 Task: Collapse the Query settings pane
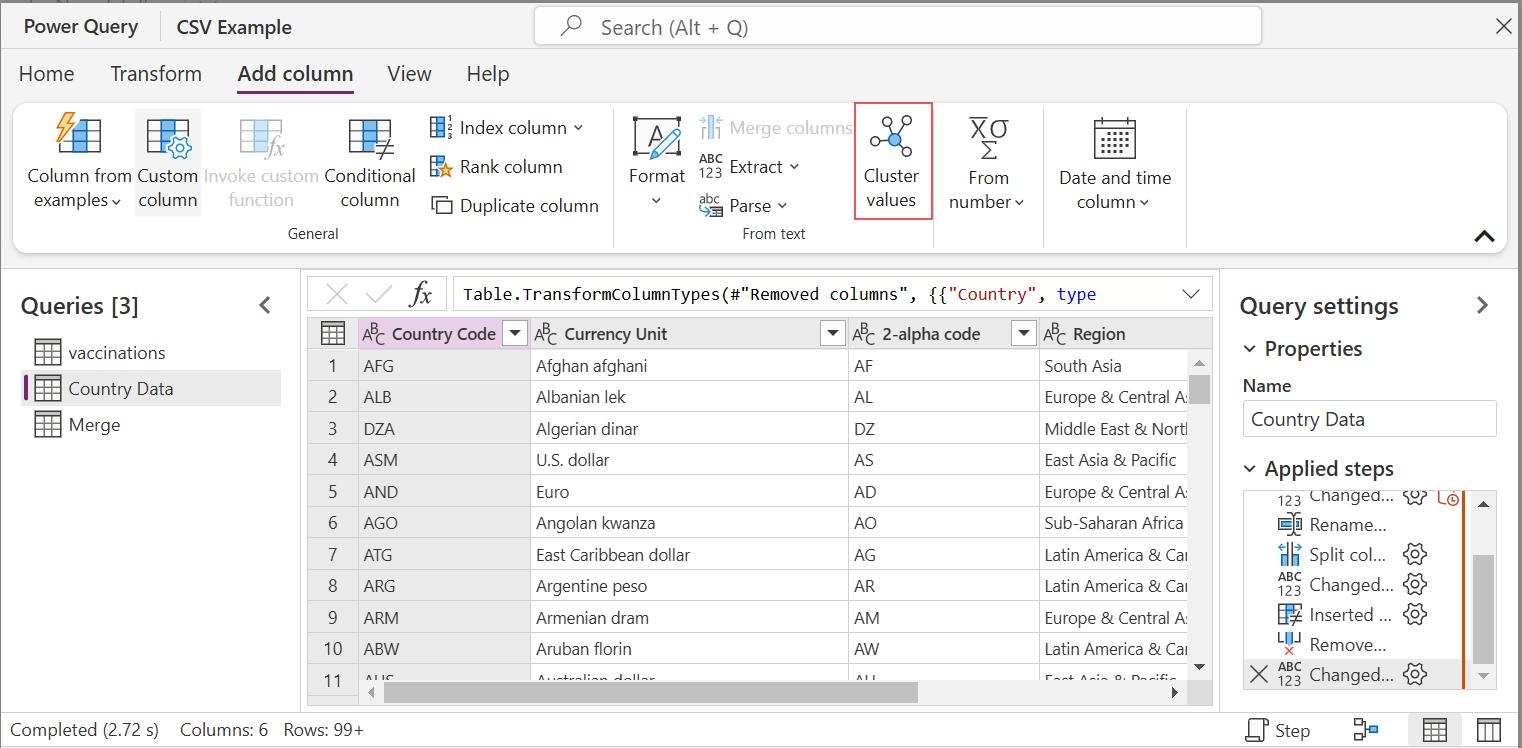coord(1482,306)
